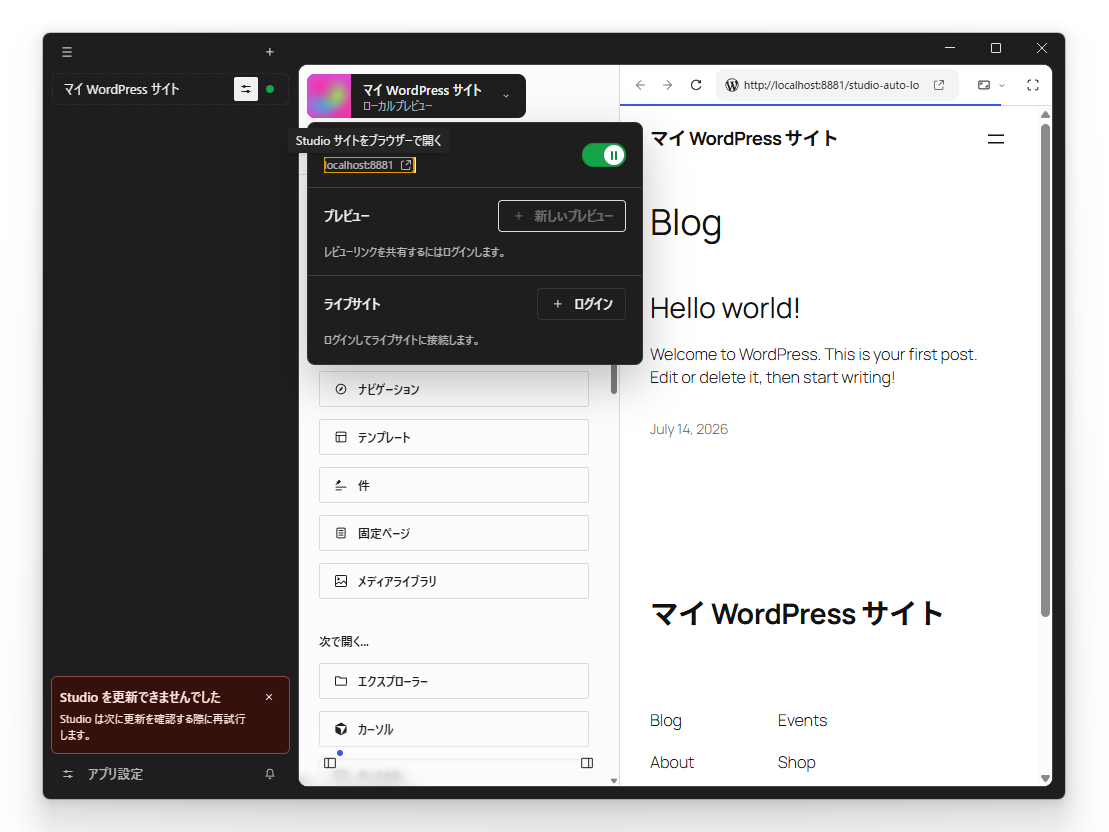Click the Explorer folder icon
This screenshot has height=832, width=1109.
(341, 681)
